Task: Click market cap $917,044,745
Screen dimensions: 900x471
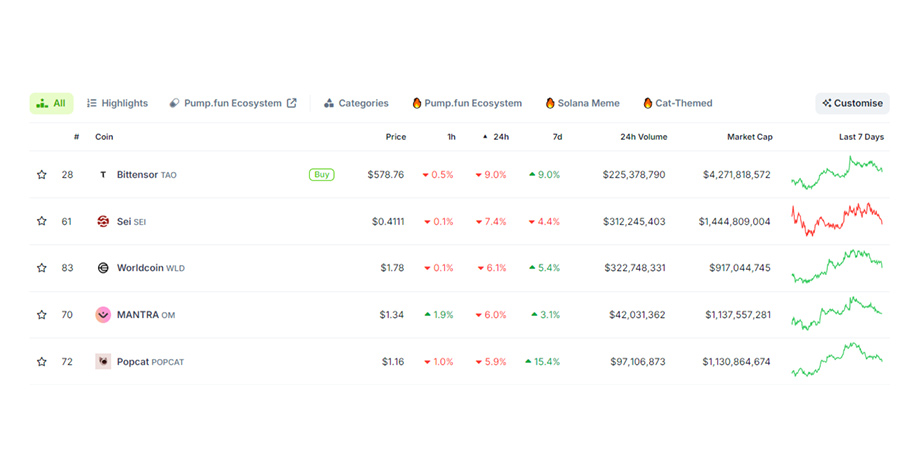Action: pos(740,268)
